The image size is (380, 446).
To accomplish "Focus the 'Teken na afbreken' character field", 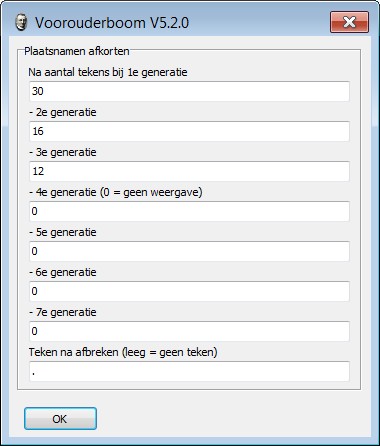I will (x=189, y=371).
